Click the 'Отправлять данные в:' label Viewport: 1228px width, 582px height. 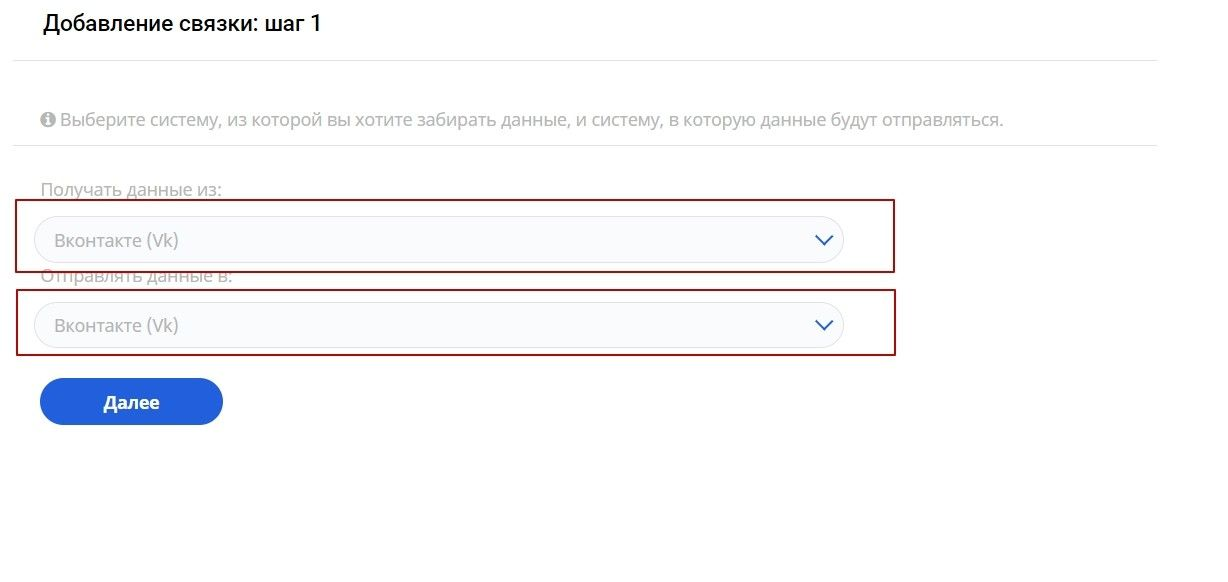tap(136, 277)
